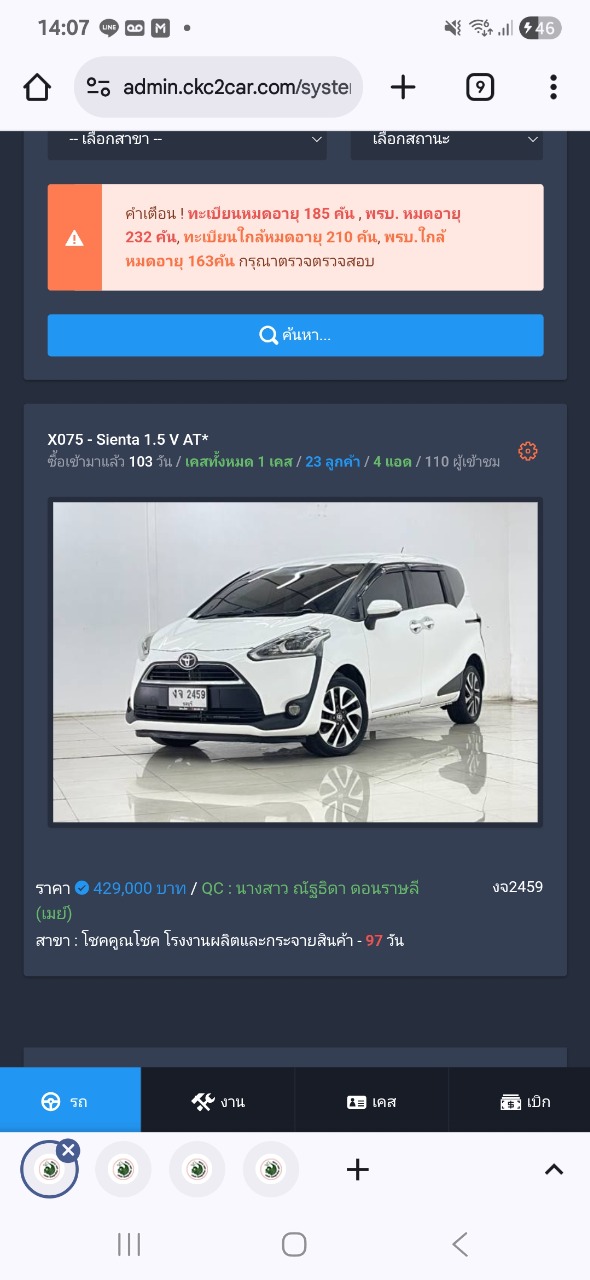This screenshot has height=1280, width=590.
Task: Select the second tab in the tab group
Action: (x=123, y=1169)
